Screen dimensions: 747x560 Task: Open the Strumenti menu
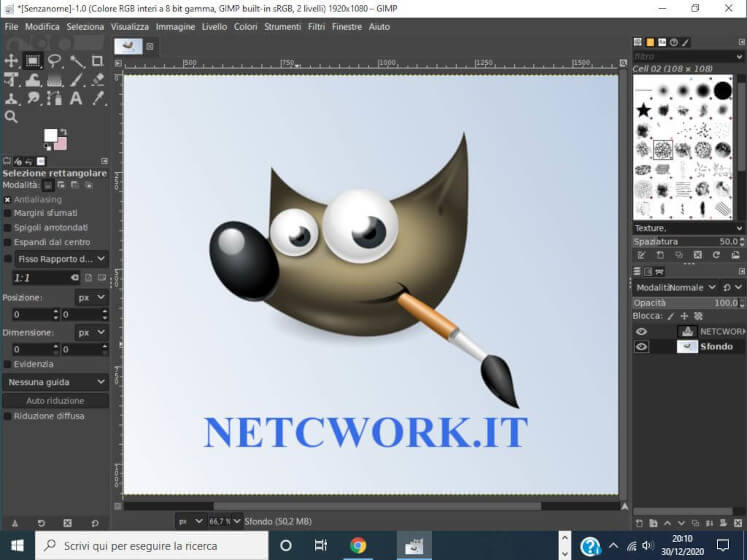coord(283,27)
